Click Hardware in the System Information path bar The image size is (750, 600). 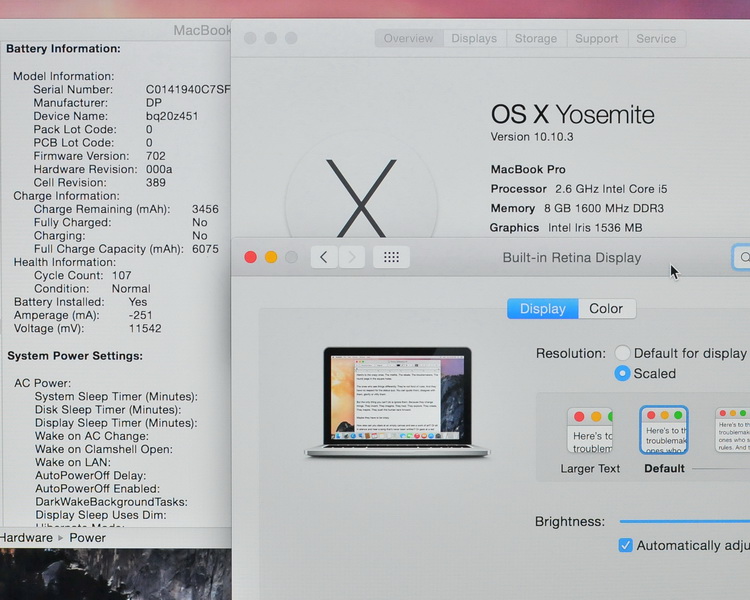[26, 538]
